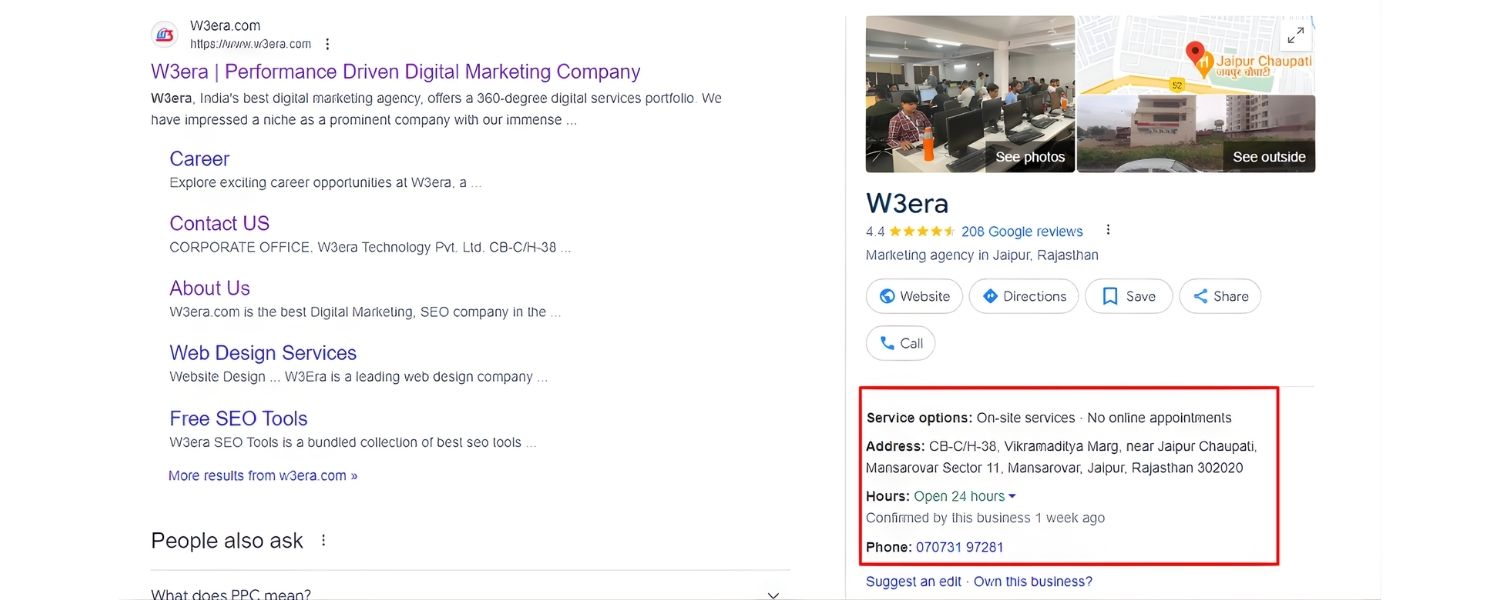This screenshot has width=1500, height=600.
Task: Save W3era with the bookmark button
Action: (1128, 296)
